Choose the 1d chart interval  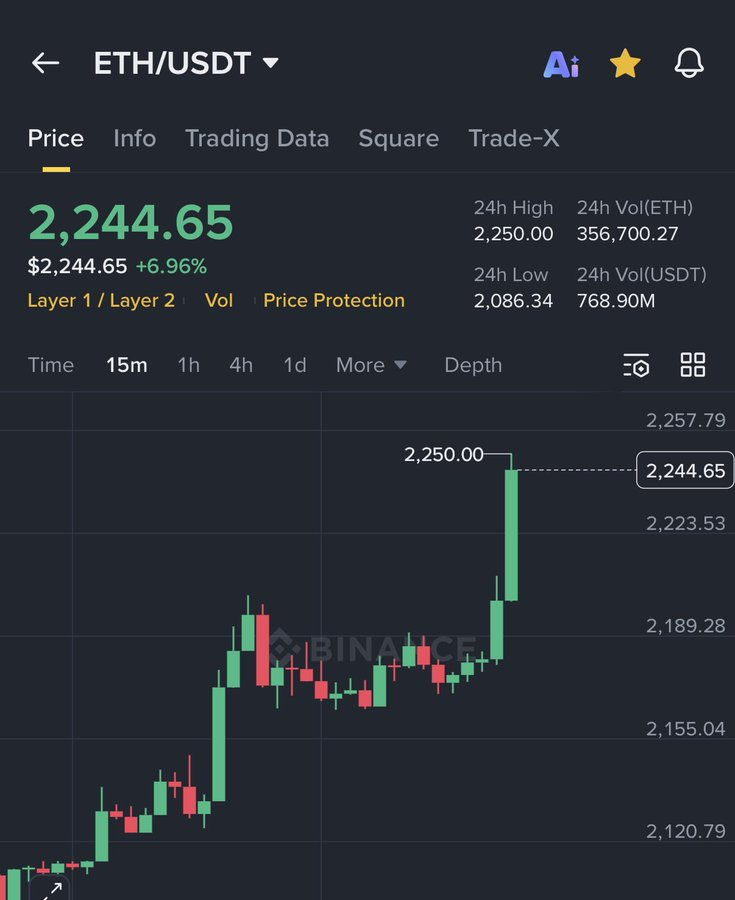(x=295, y=366)
